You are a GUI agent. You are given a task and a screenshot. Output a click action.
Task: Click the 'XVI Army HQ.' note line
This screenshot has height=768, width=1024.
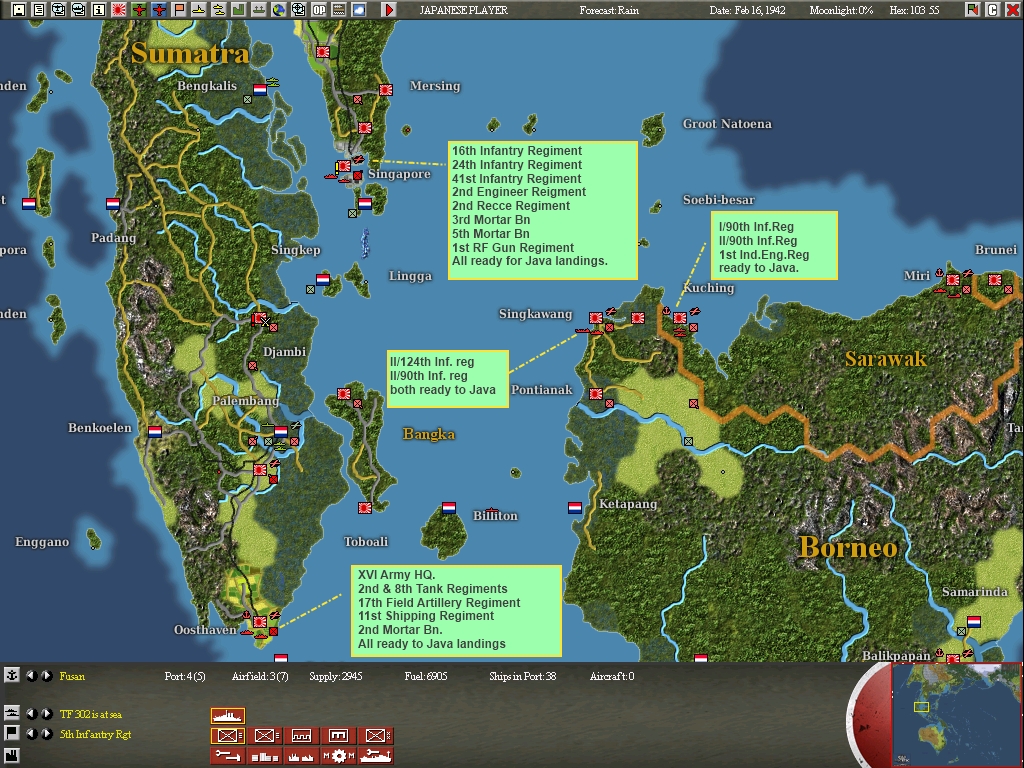coord(396,575)
